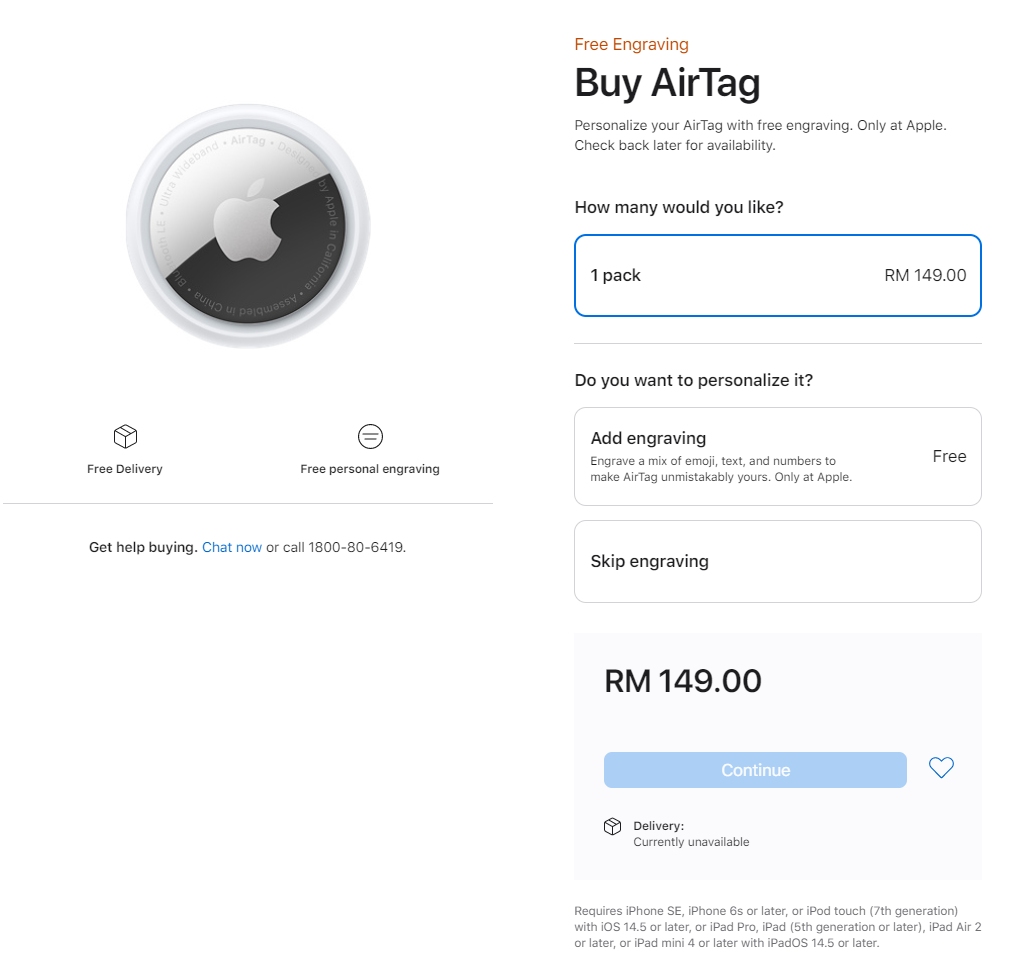Click the 'Get help buying' text

[x=141, y=547]
